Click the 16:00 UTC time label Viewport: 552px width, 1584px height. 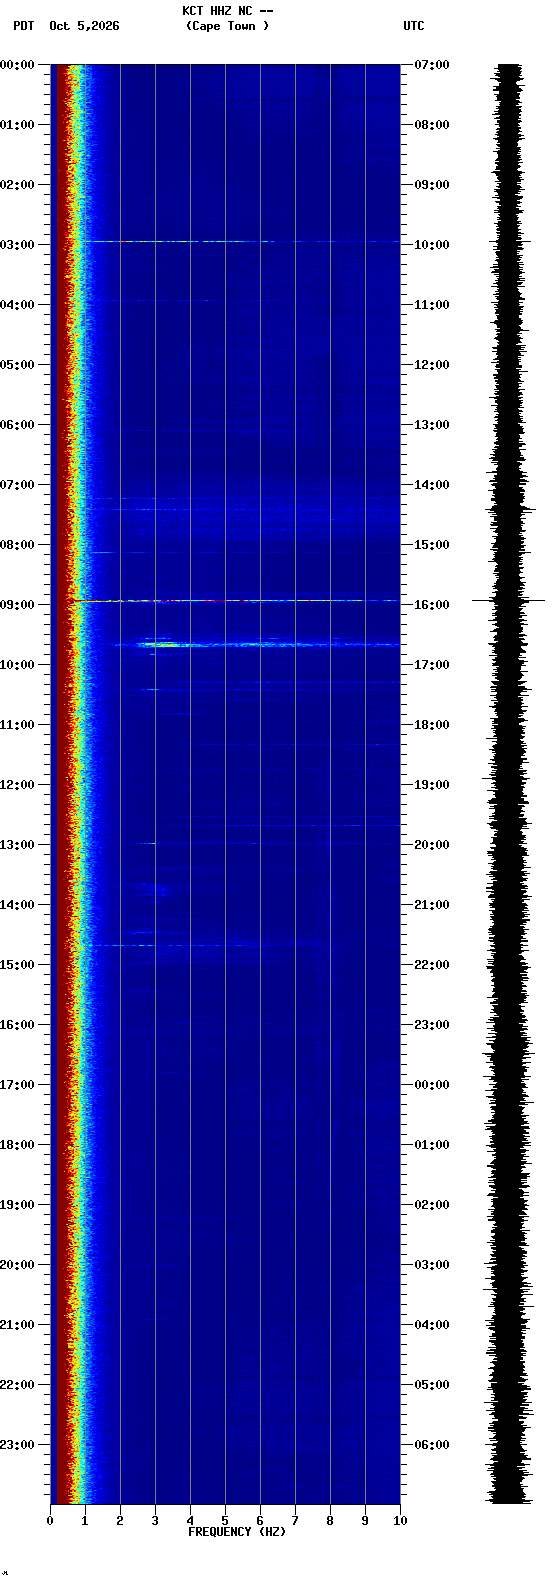(x=432, y=605)
